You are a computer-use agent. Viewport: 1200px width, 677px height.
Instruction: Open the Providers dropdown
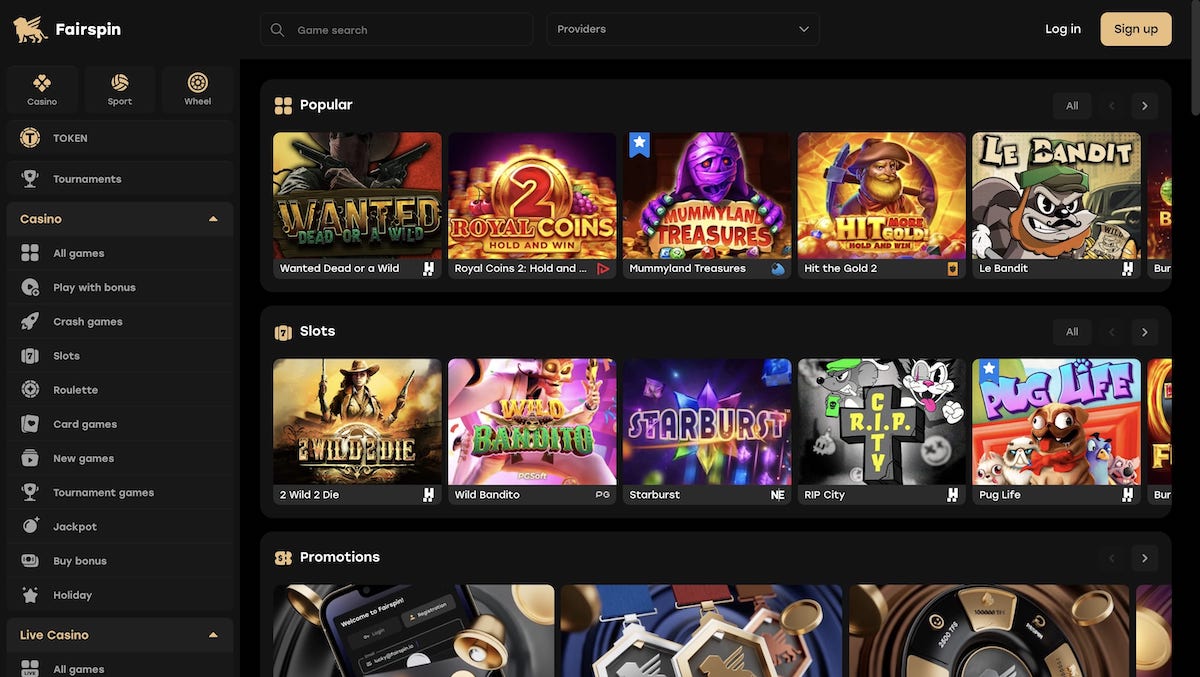[x=683, y=29]
